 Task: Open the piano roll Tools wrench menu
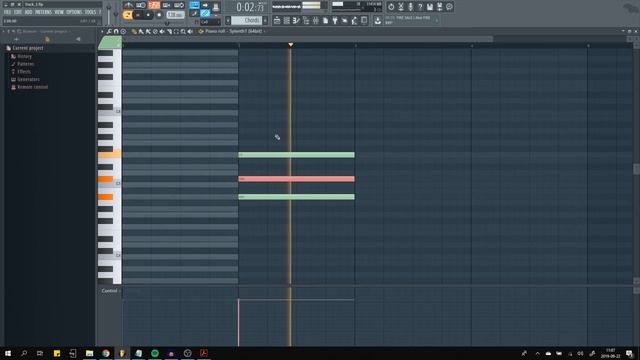coord(109,31)
